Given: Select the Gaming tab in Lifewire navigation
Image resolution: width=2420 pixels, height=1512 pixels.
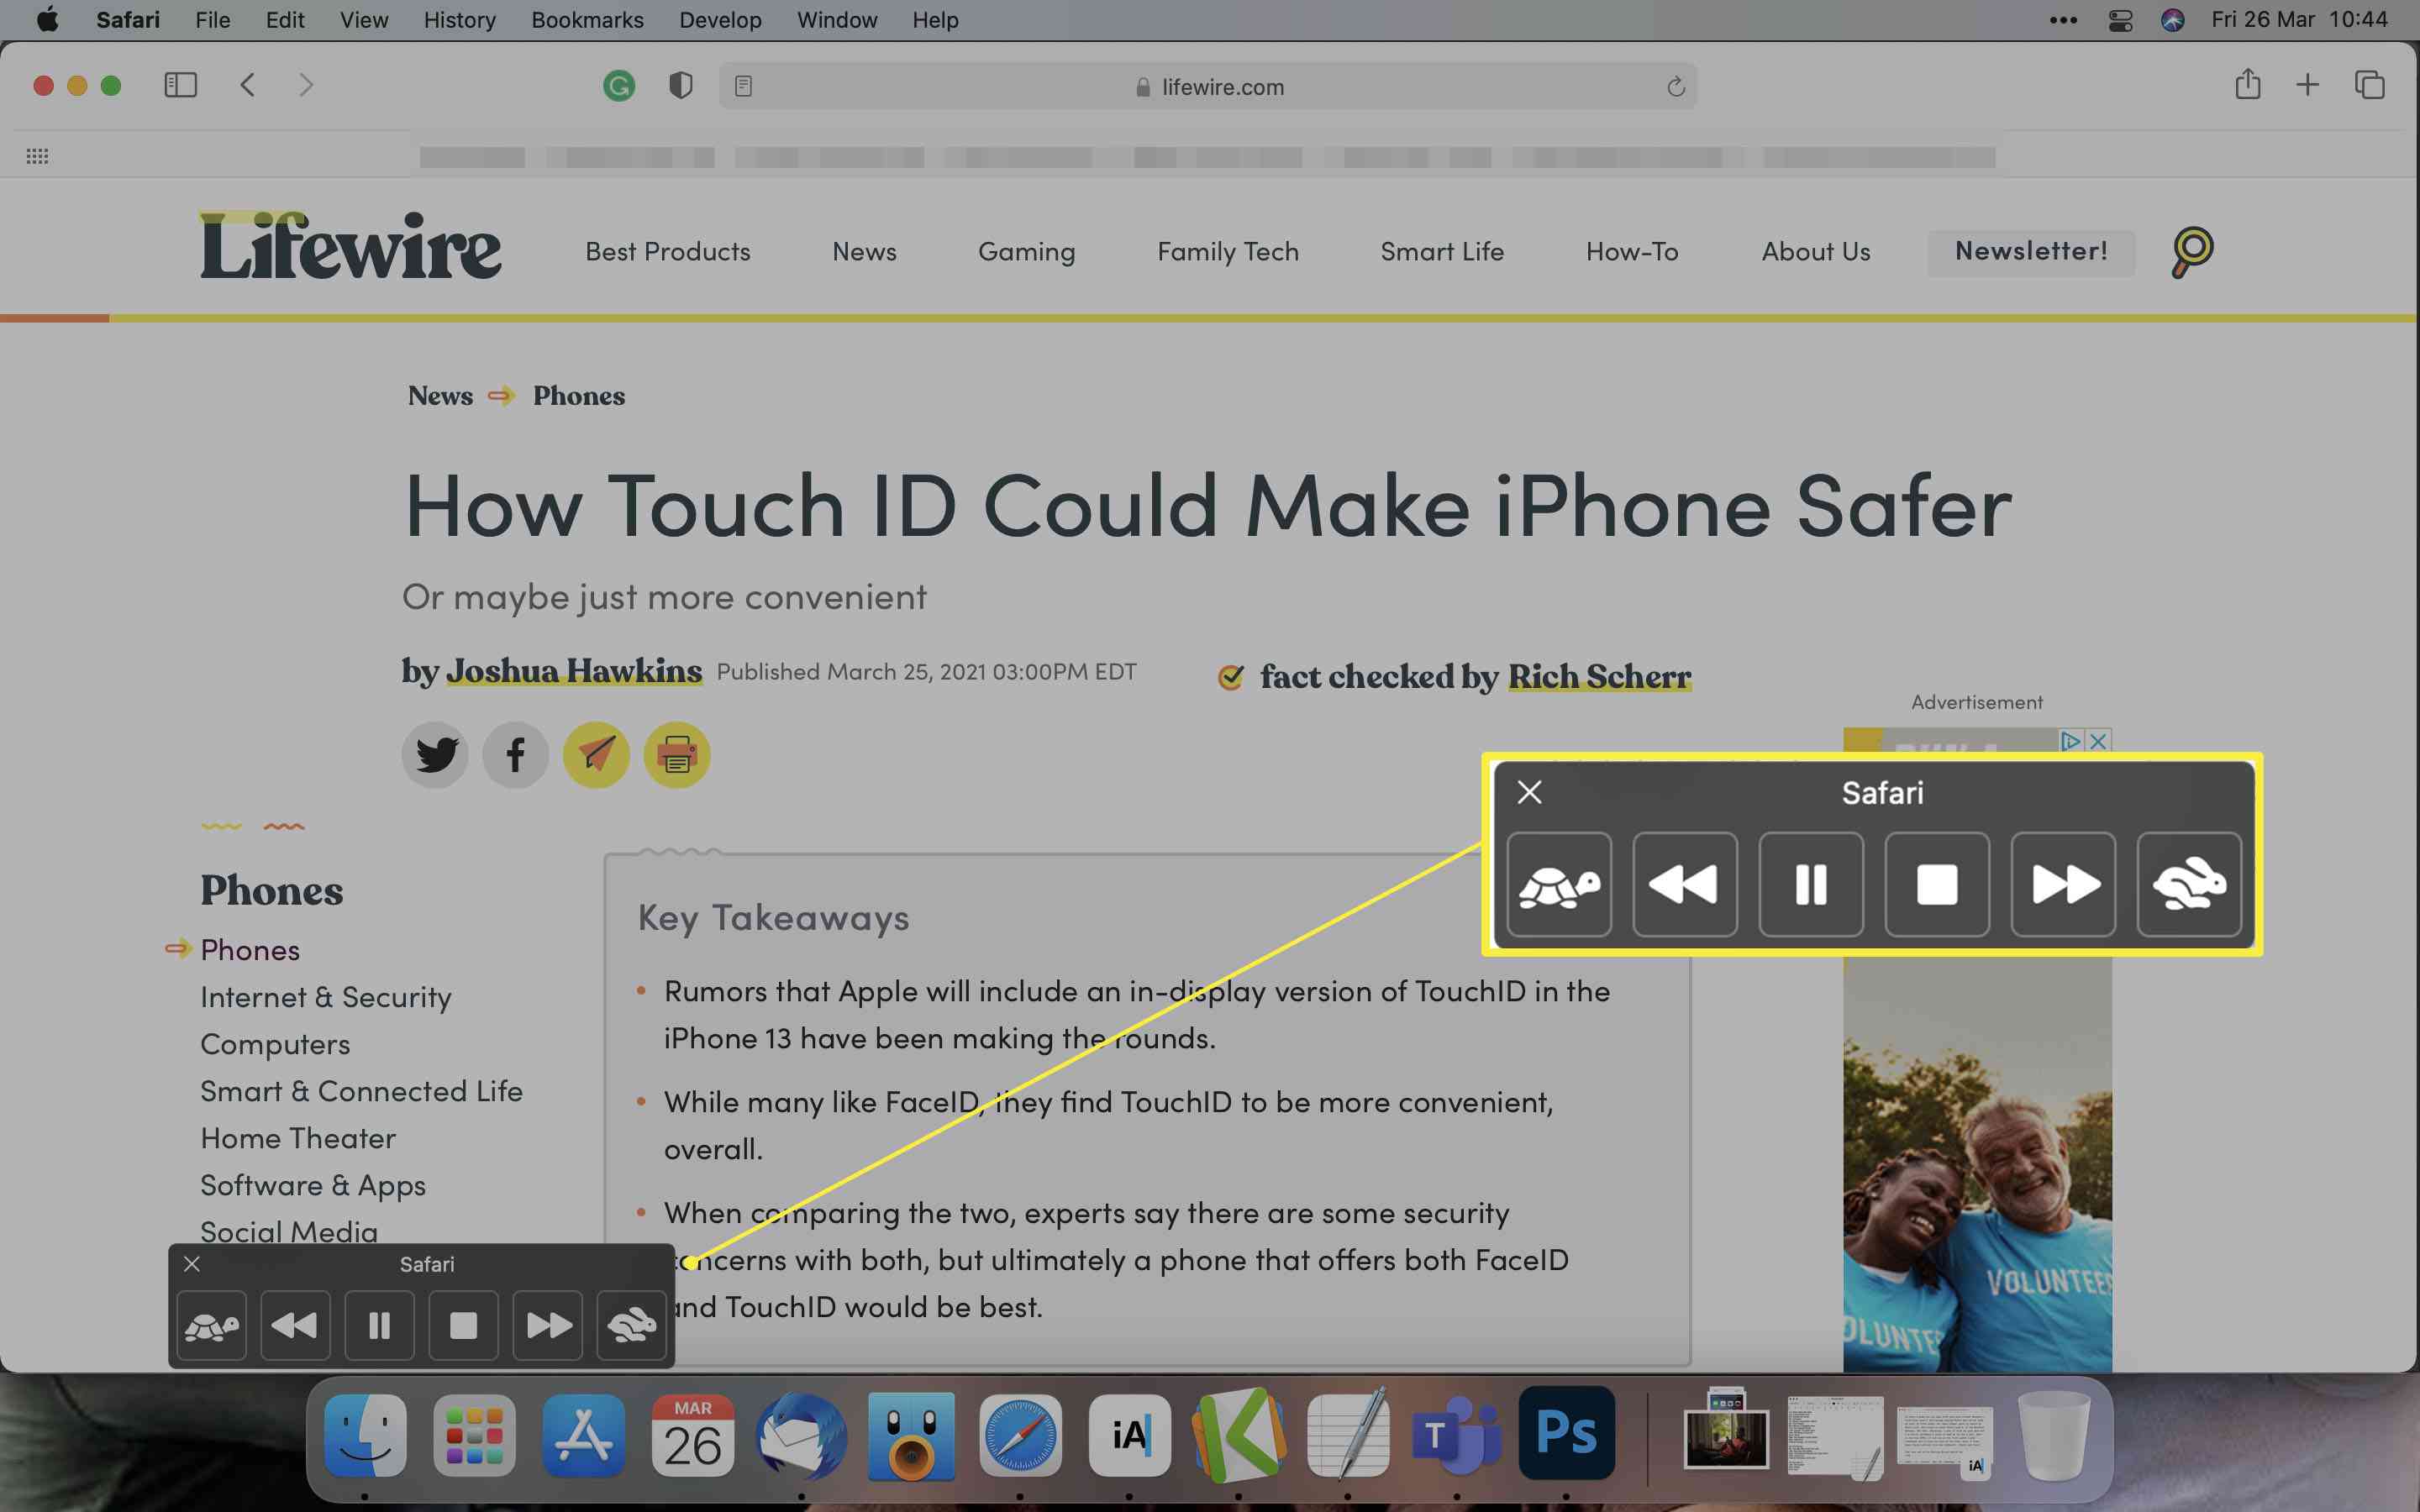Looking at the screenshot, I should pos(1026,251).
